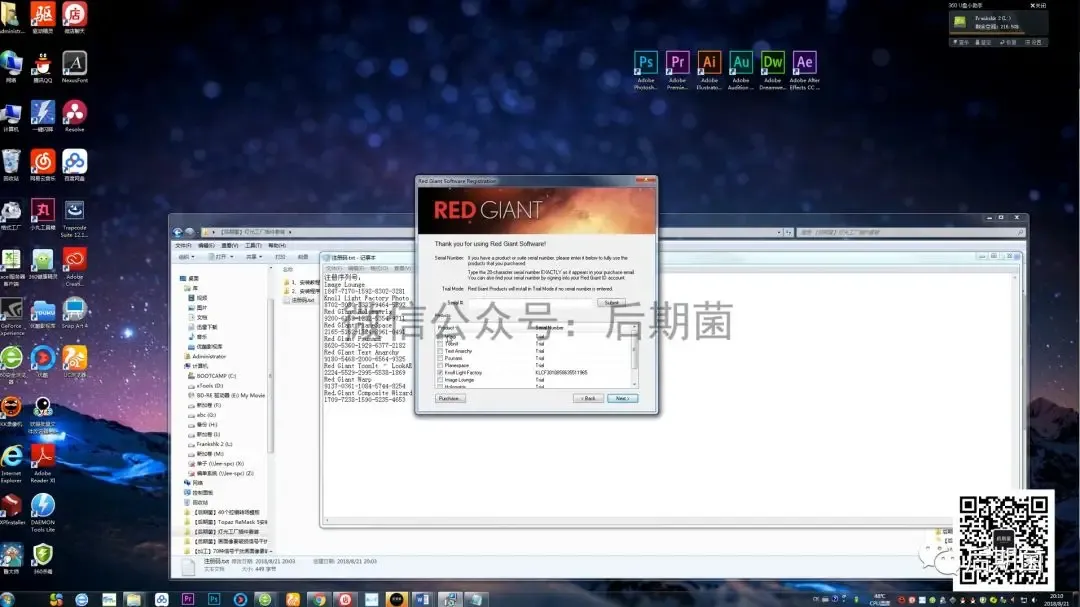Open Photoshop from taskbar

coord(214,599)
